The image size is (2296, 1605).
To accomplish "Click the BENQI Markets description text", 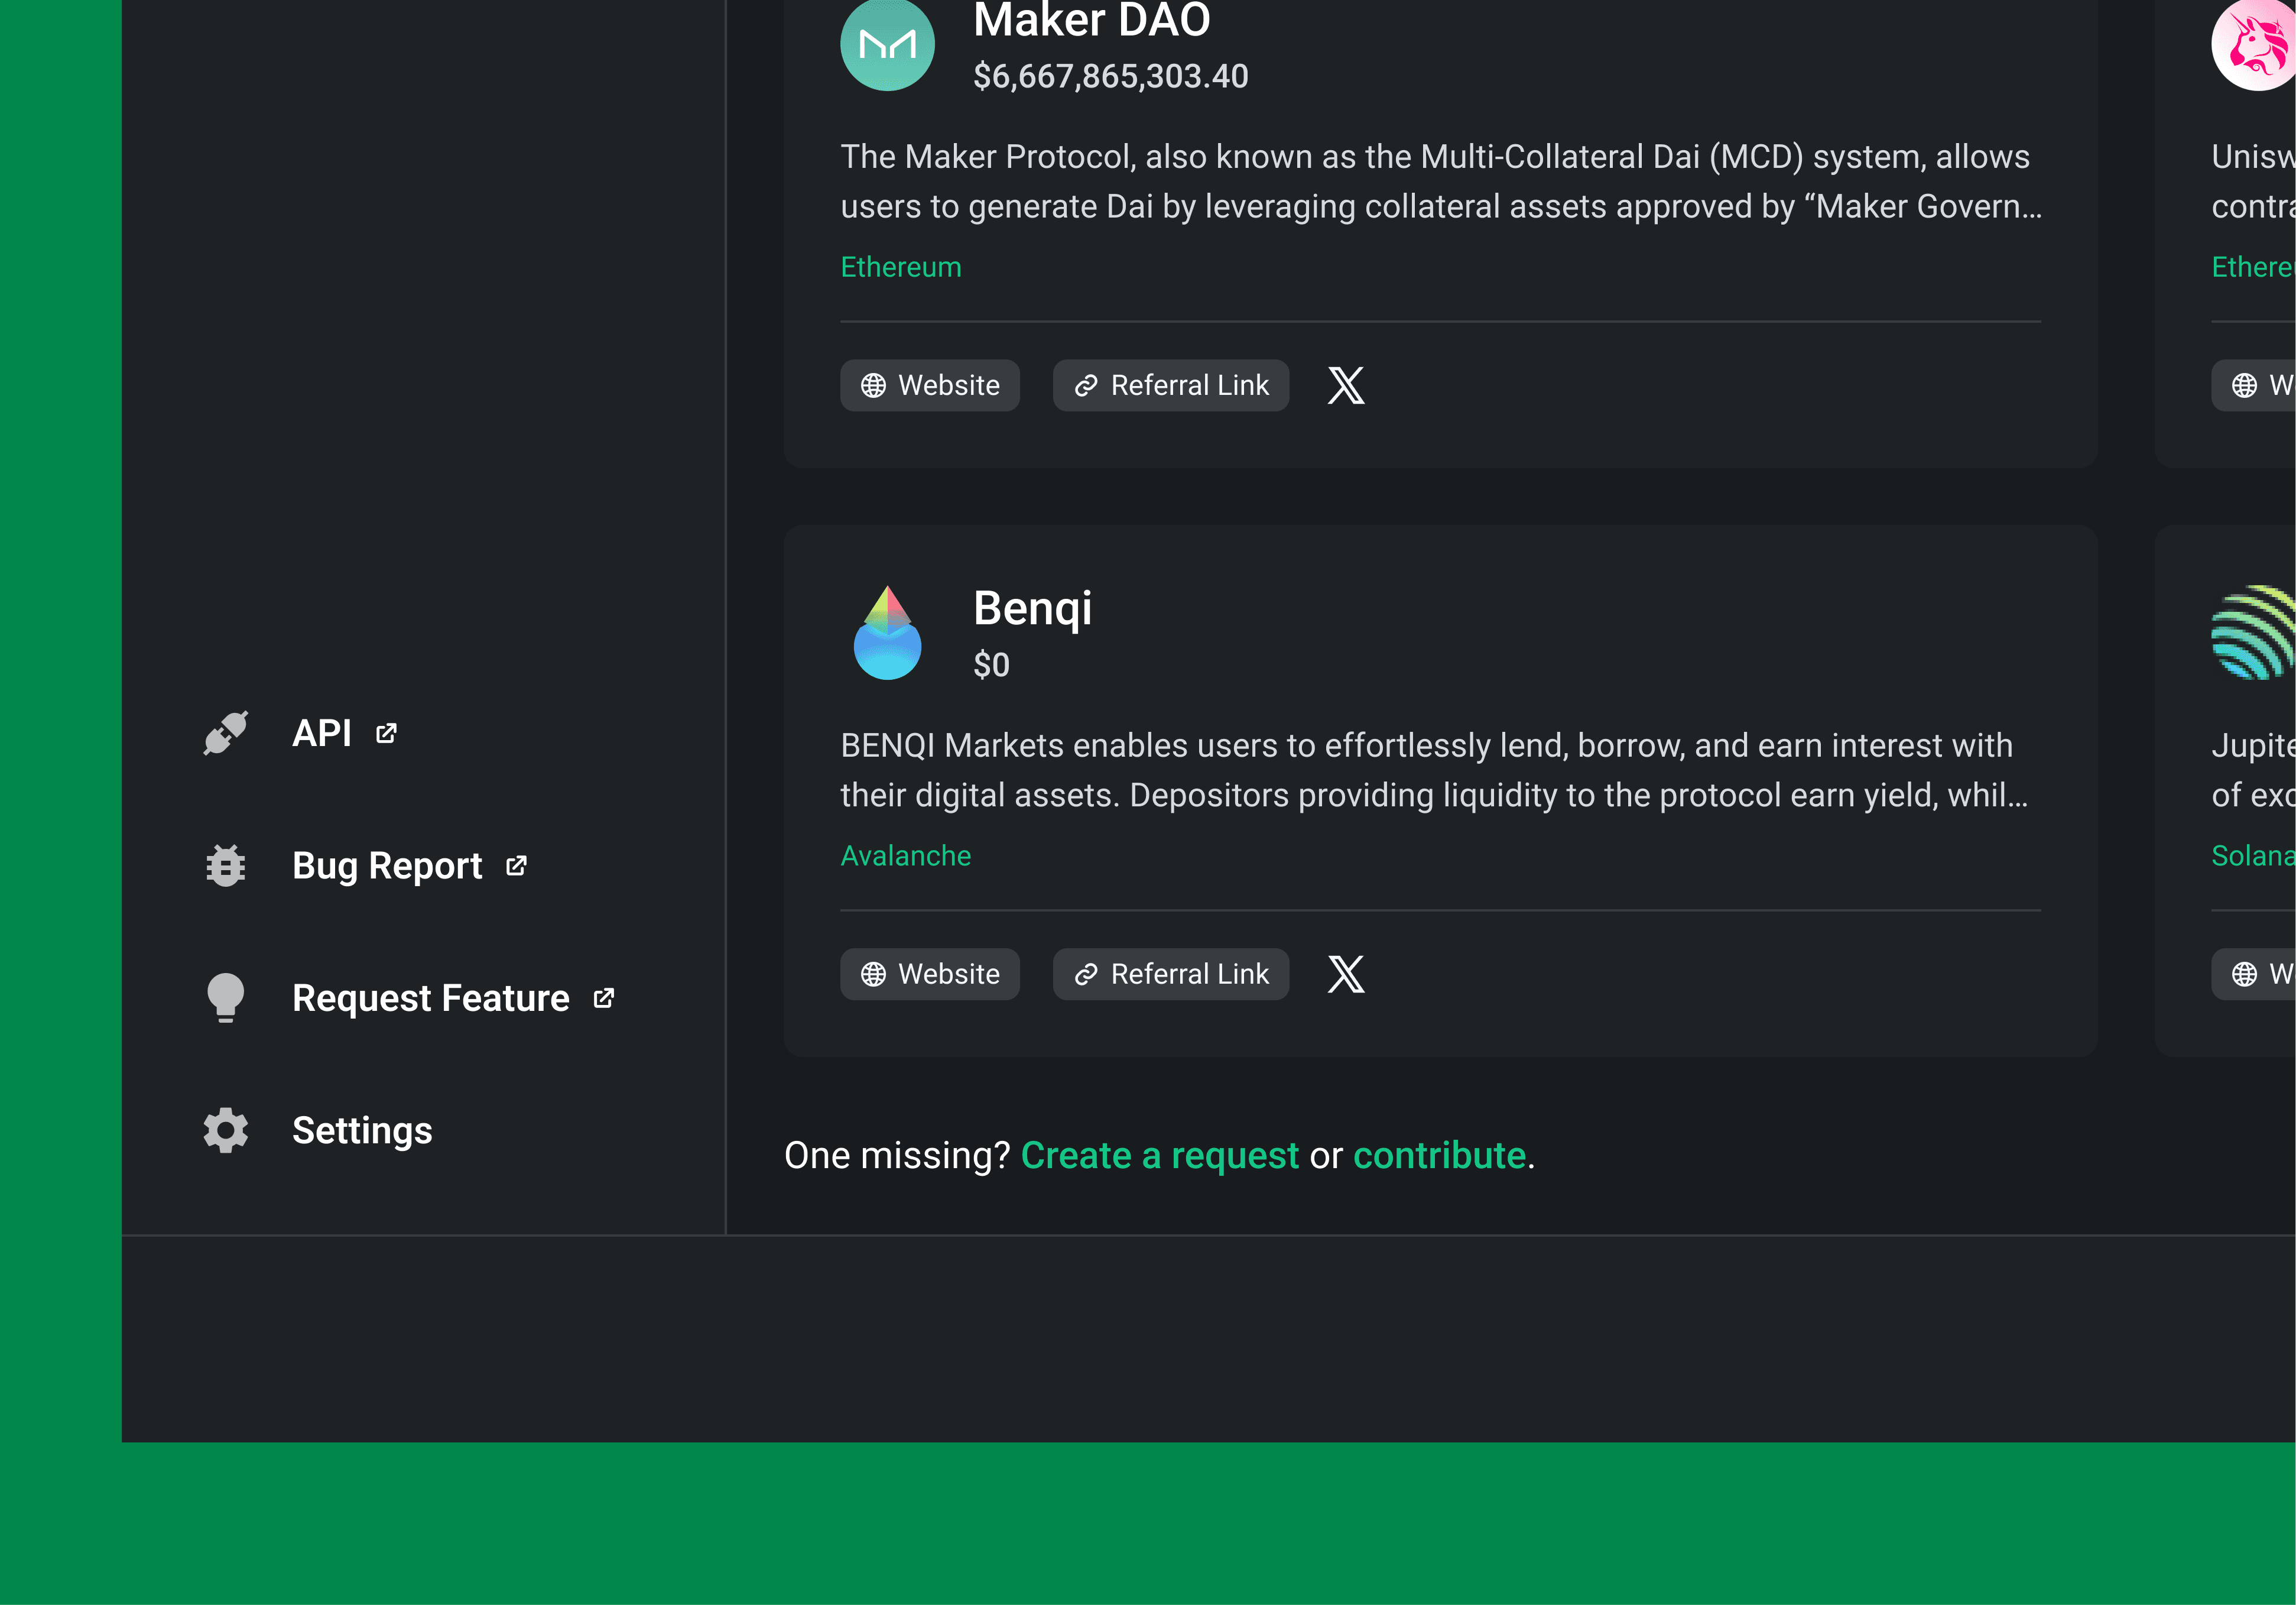I will (x=1435, y=770).
